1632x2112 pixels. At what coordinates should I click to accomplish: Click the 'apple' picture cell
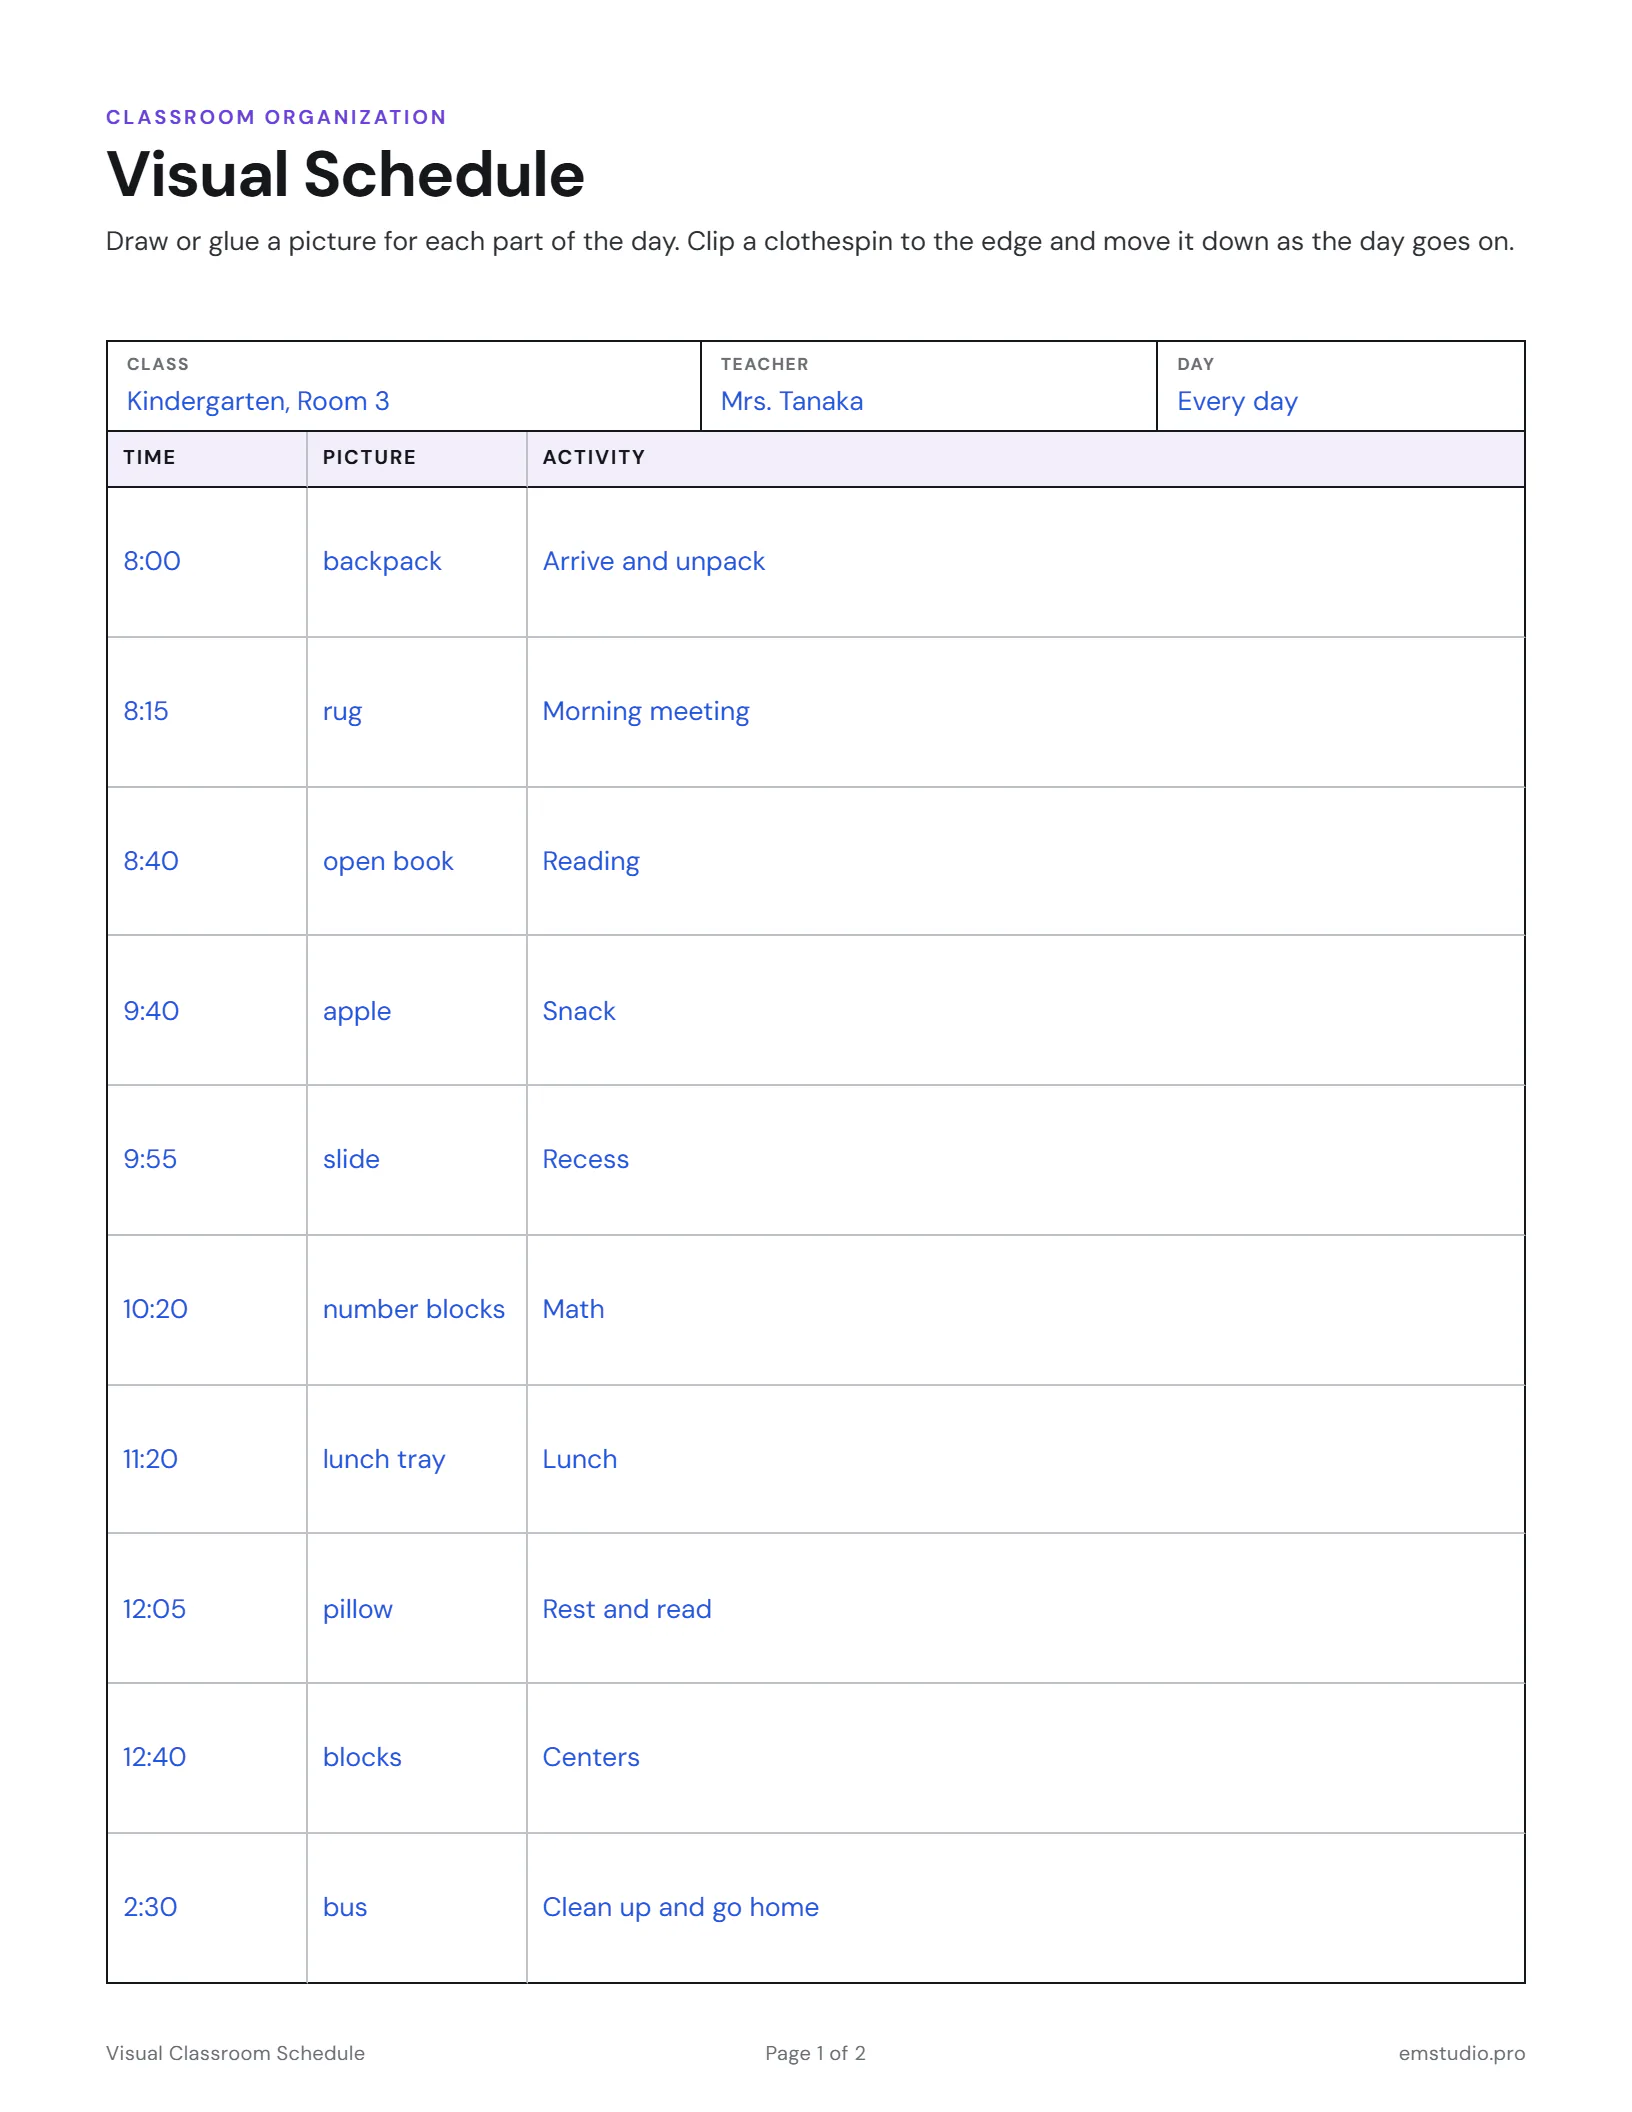(417, 1010)
